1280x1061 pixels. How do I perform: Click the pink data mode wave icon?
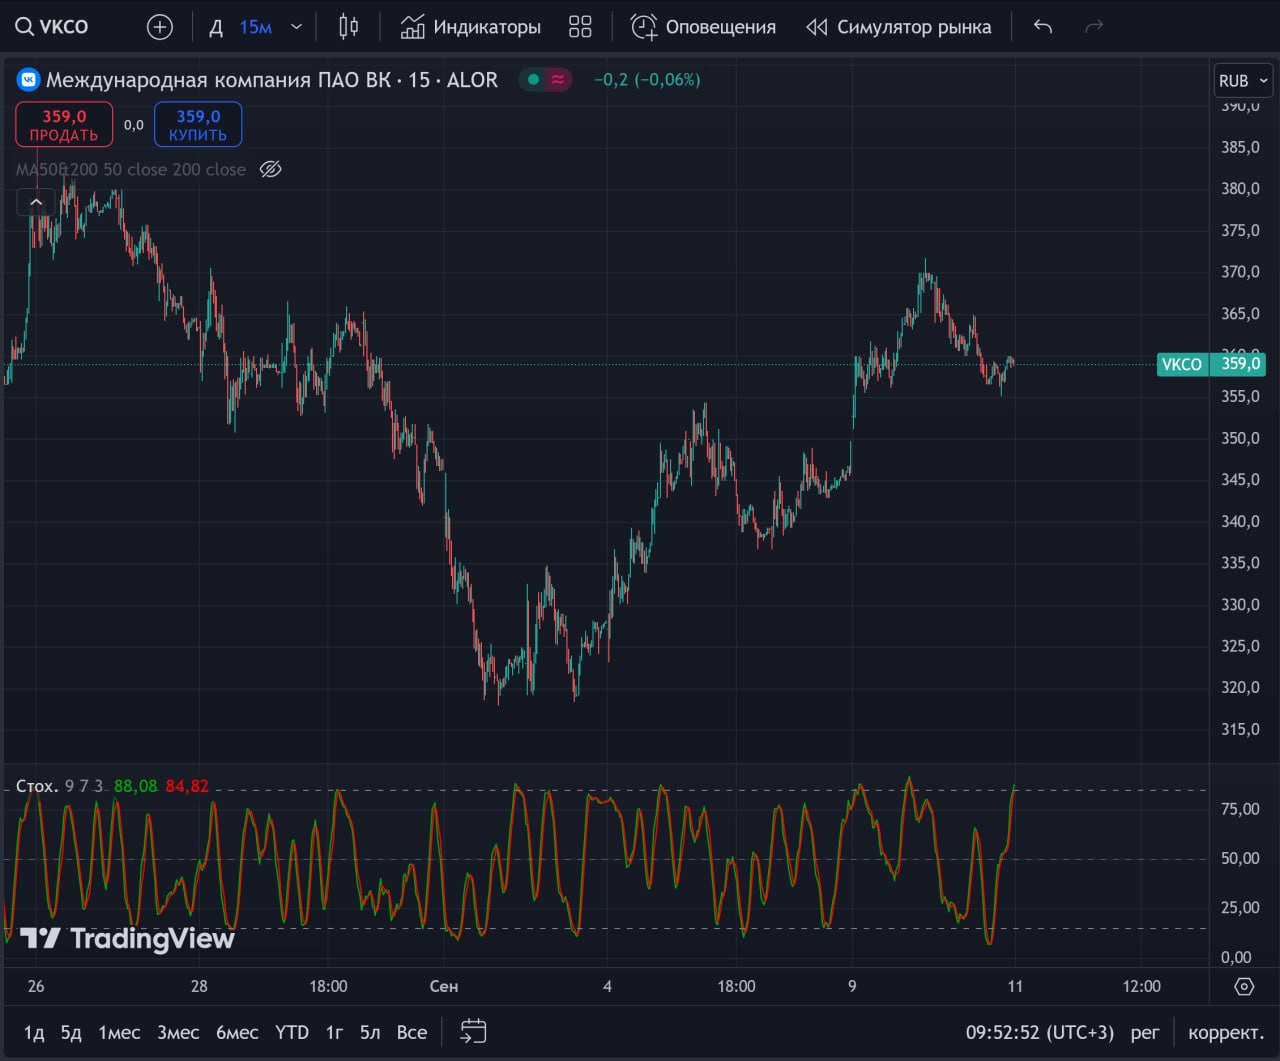558,80
